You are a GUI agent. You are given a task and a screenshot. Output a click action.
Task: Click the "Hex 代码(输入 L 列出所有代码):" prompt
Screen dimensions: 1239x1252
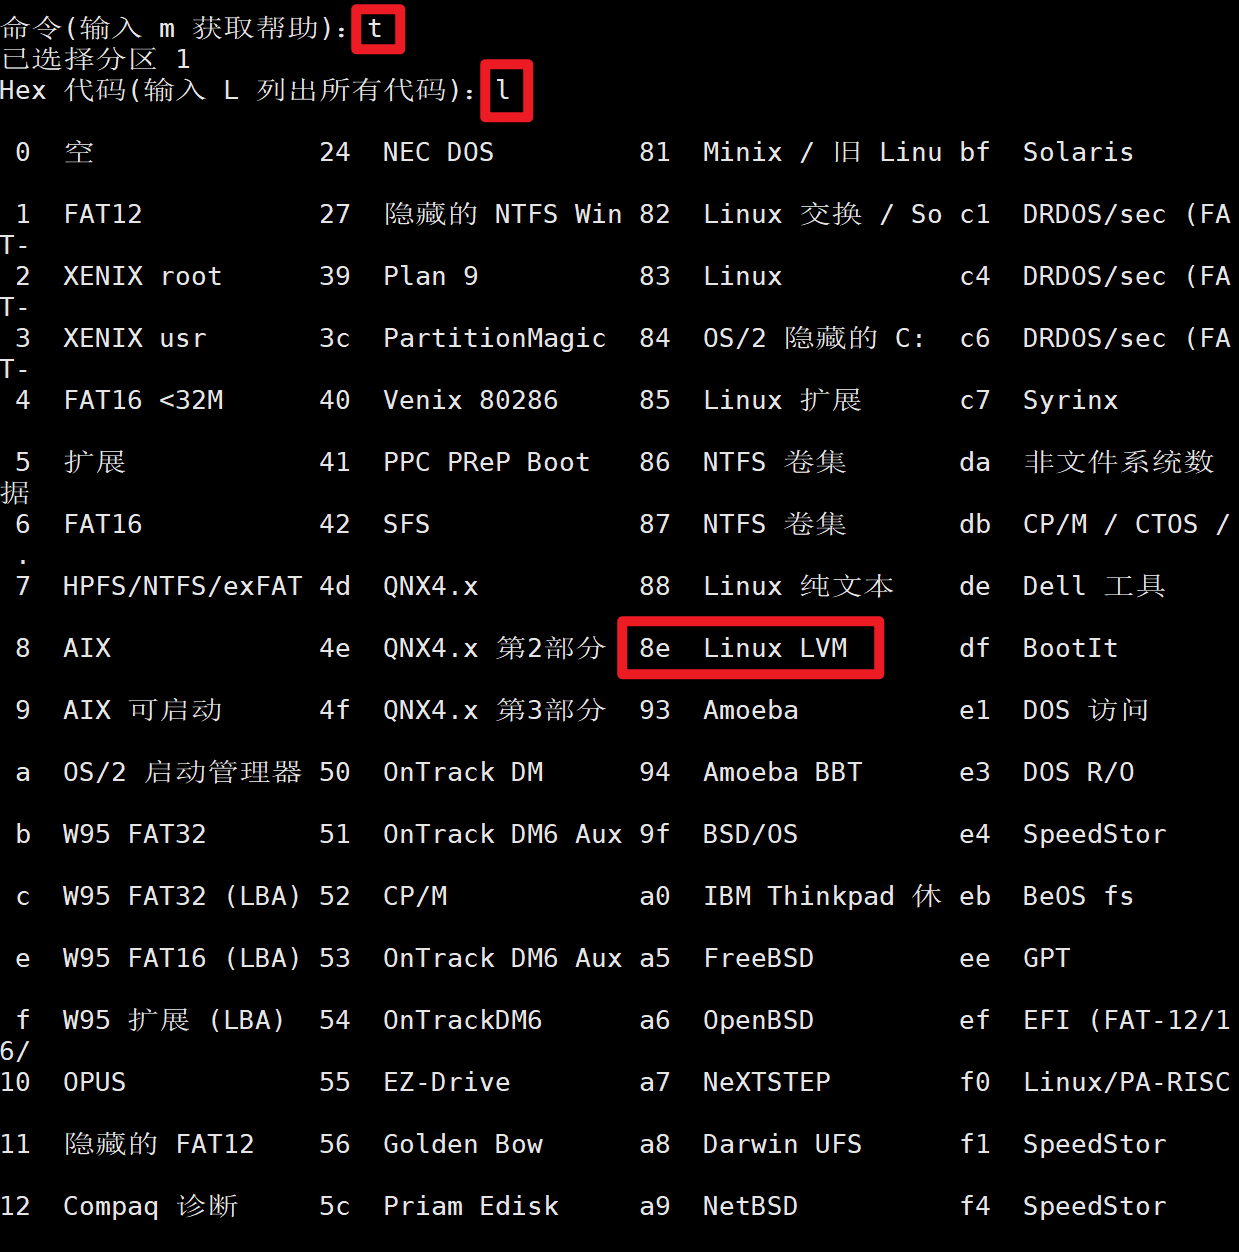238,90
